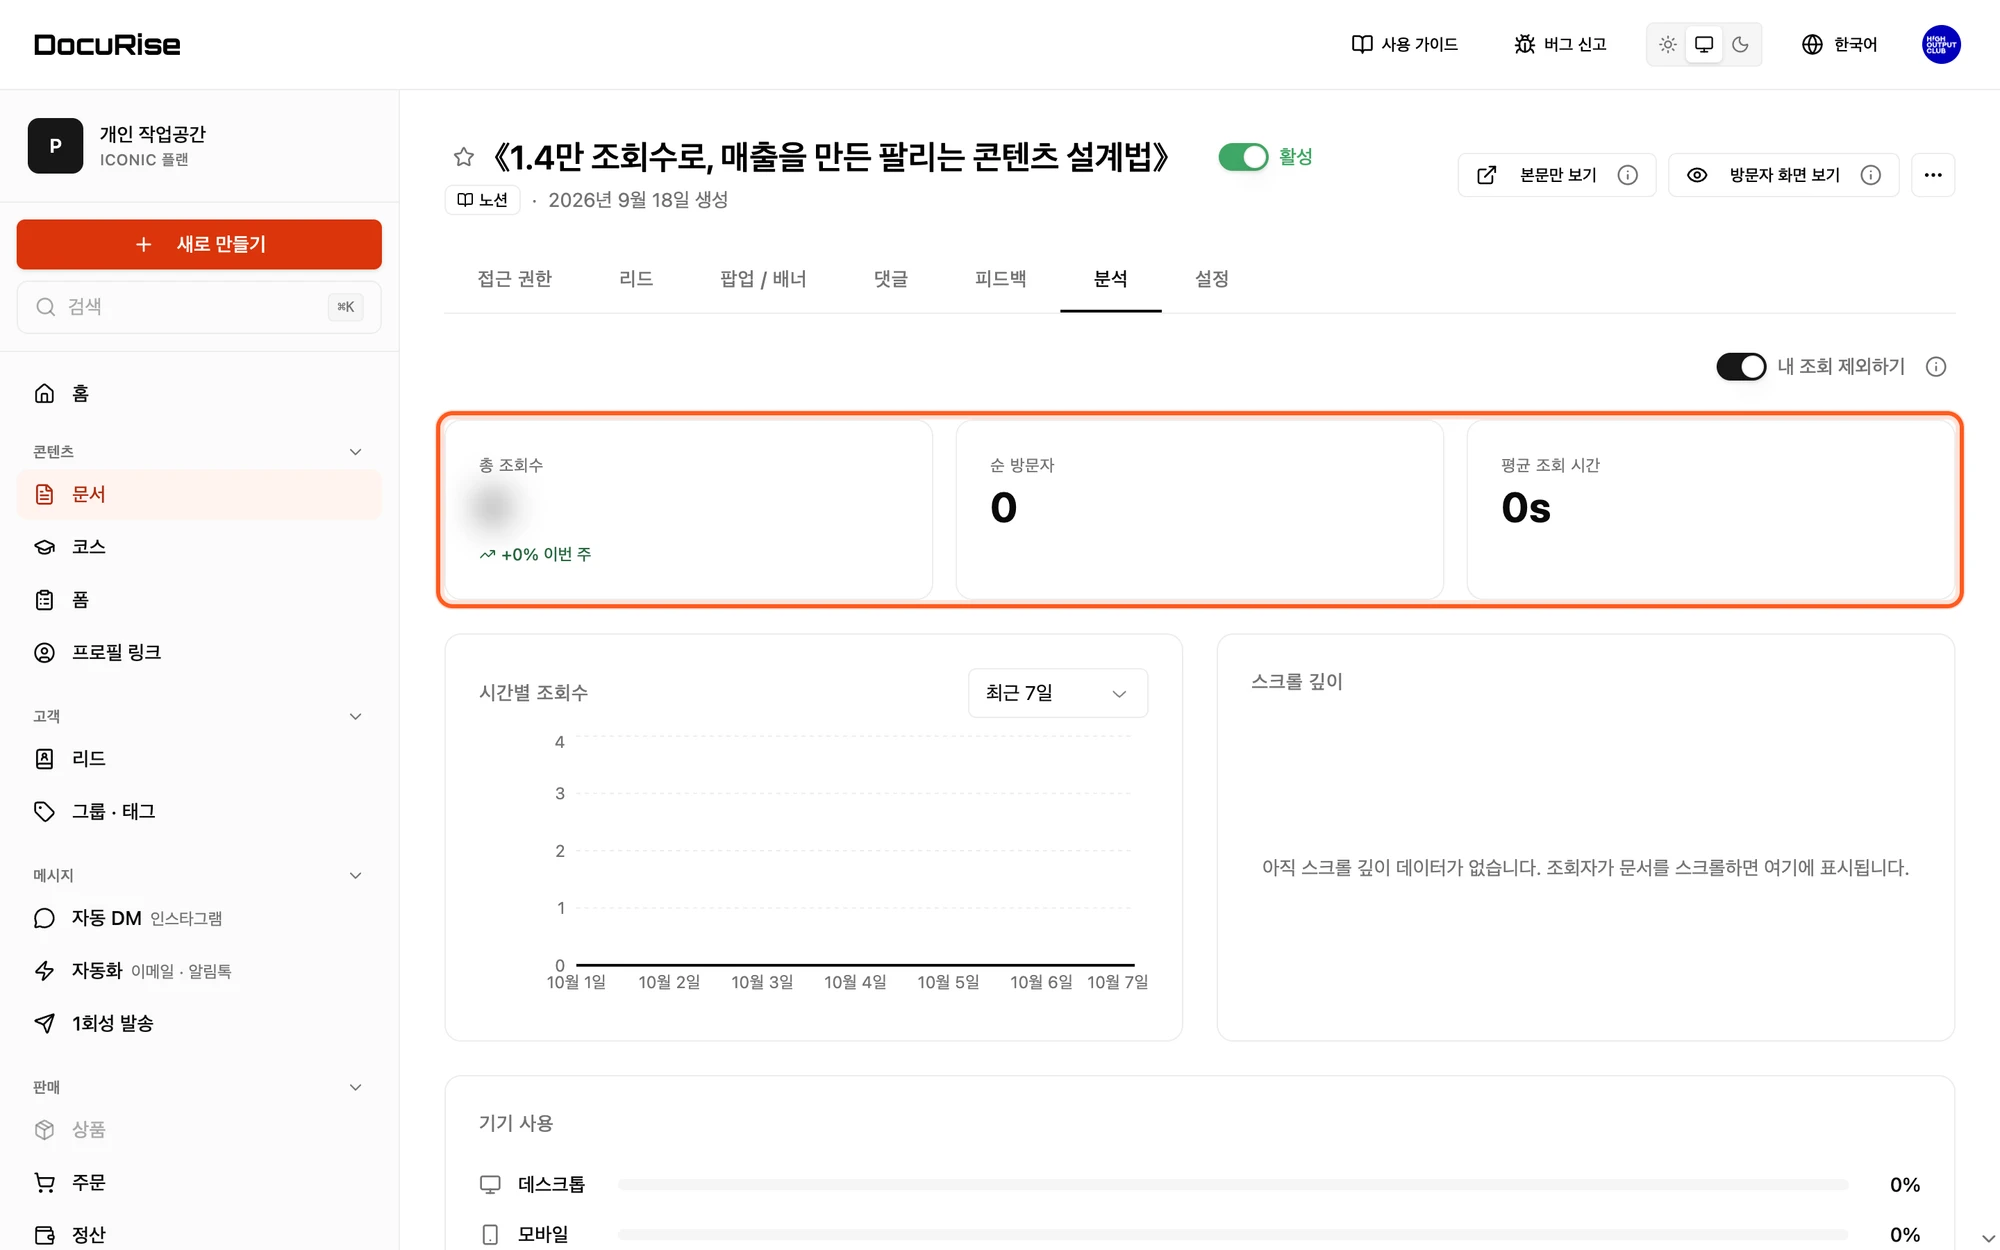Switch to the 댓글 tab
Image resolution: width=2000 pixels, height=1250 pixels.
coord(890,279)
